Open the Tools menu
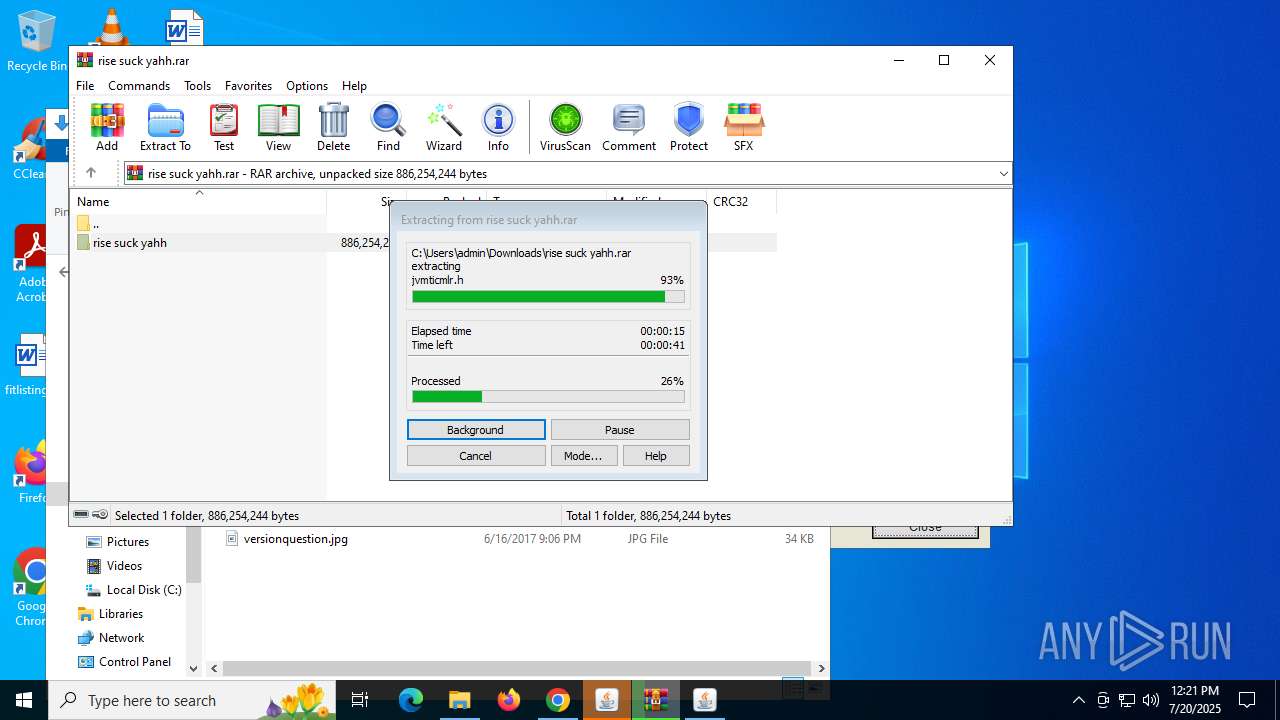 coord(197,86)
